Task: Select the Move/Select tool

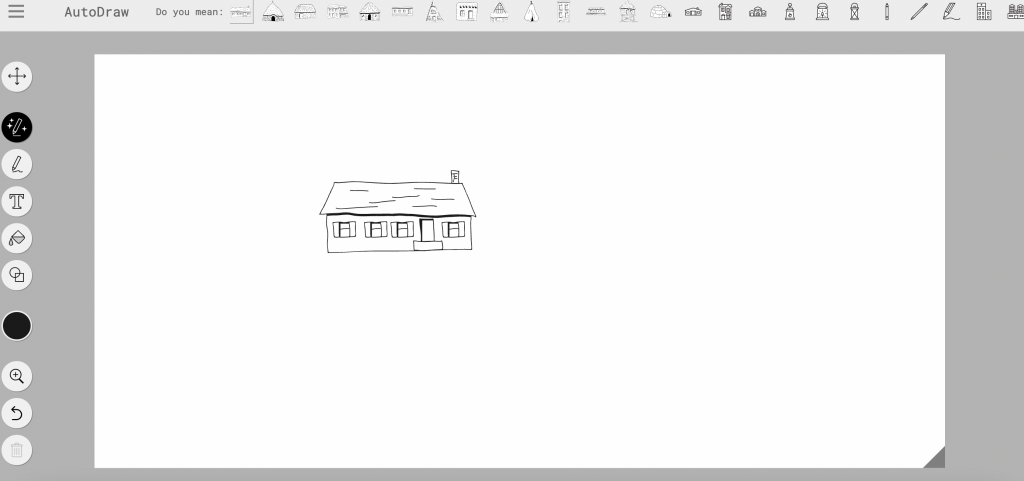Action: [17, 76]
